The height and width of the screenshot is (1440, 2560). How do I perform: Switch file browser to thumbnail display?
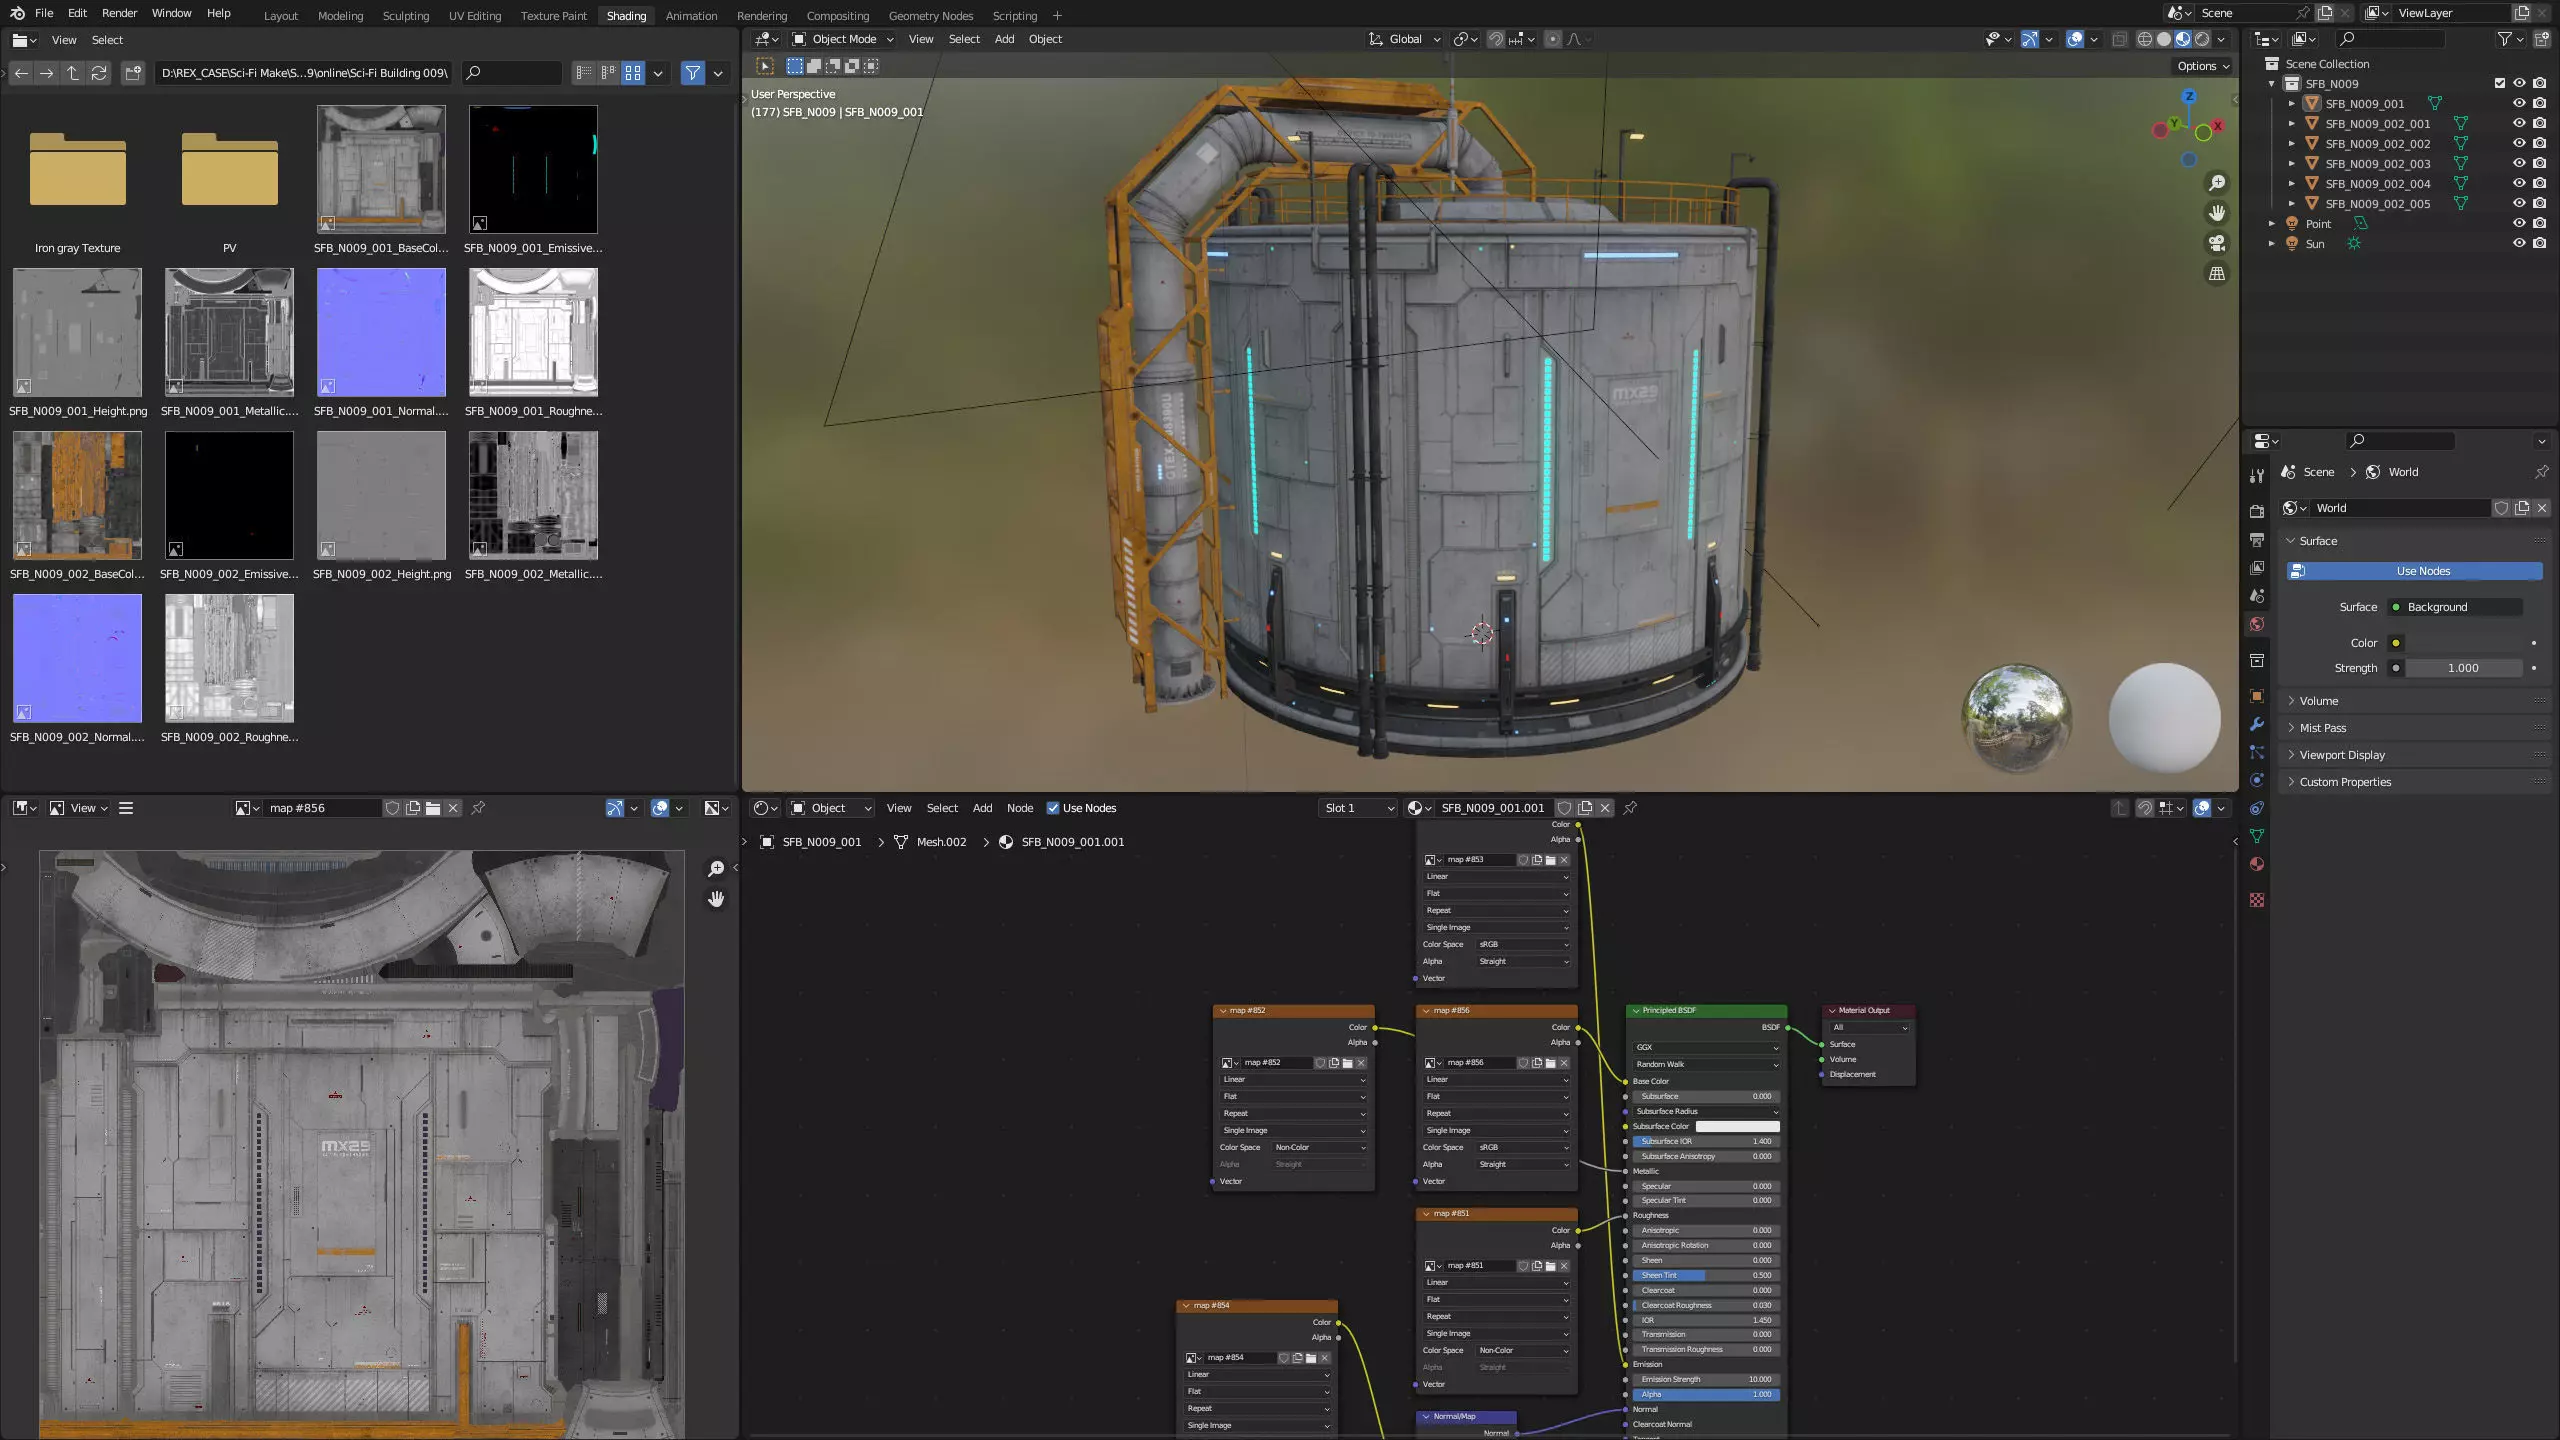tap(633, 73)
